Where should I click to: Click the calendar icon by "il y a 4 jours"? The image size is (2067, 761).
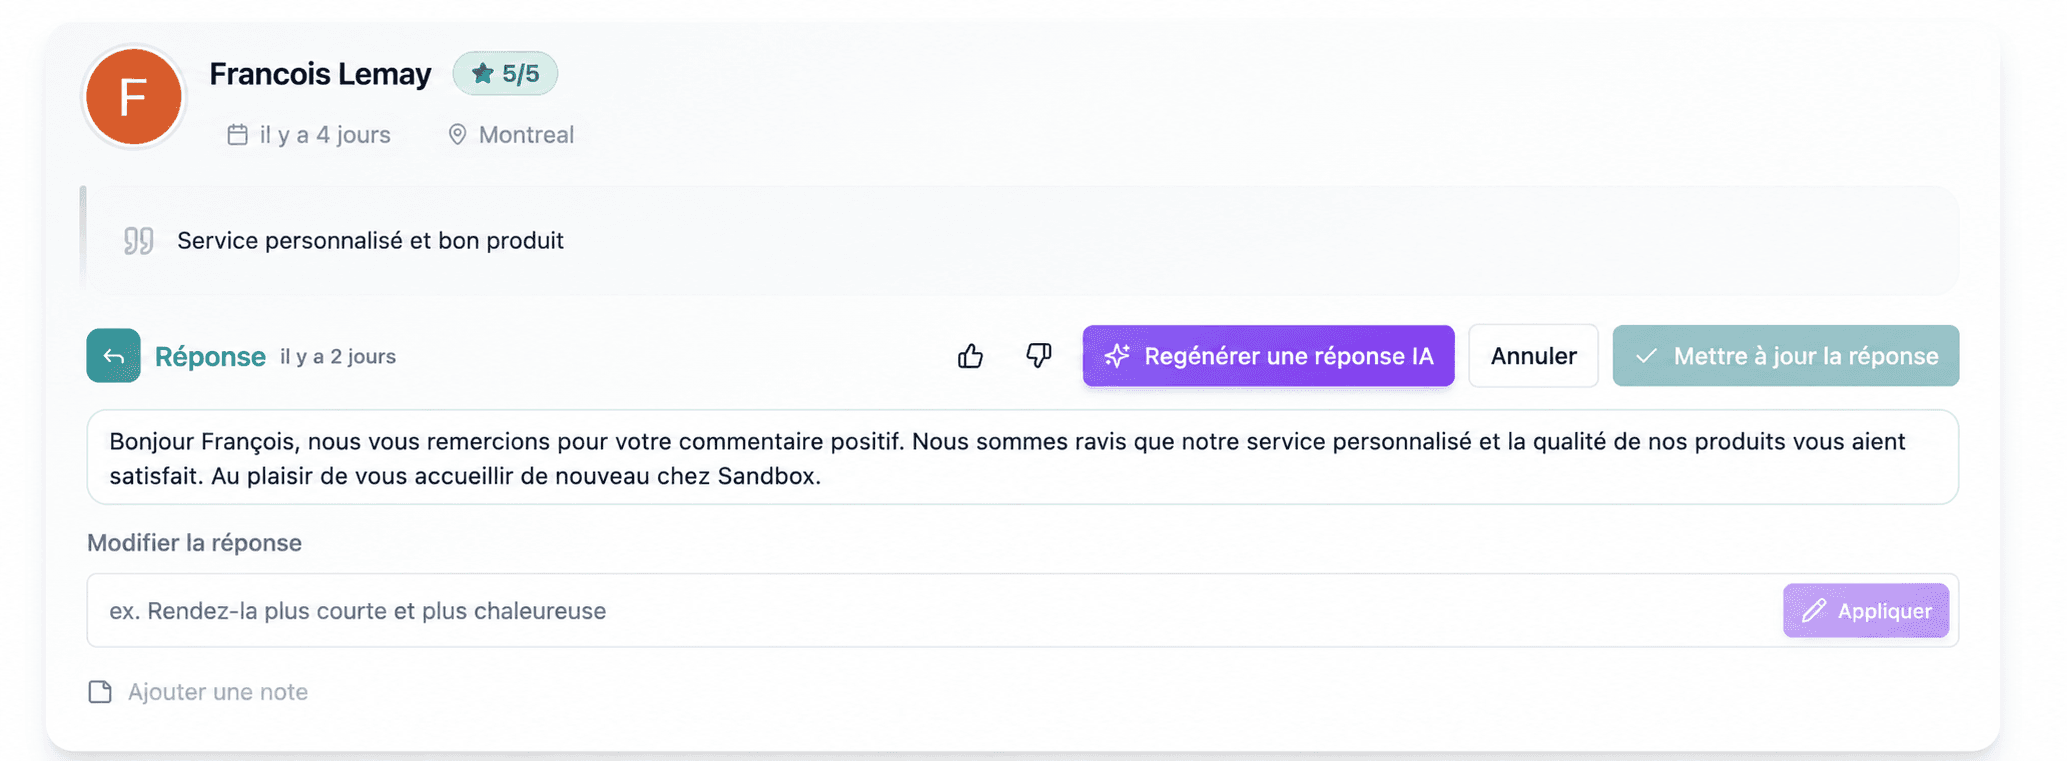pos(237,134)
